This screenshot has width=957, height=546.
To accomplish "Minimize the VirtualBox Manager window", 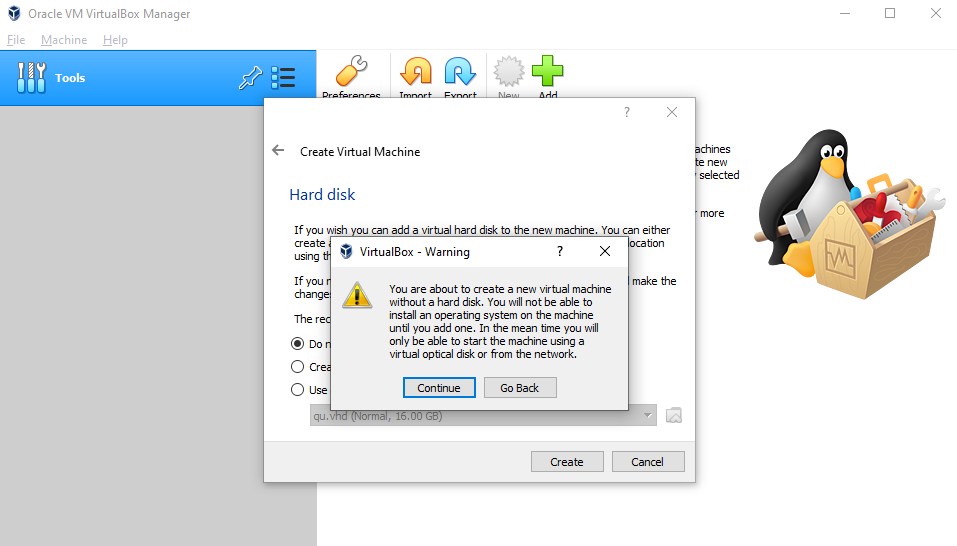I will tap(845, 13).
